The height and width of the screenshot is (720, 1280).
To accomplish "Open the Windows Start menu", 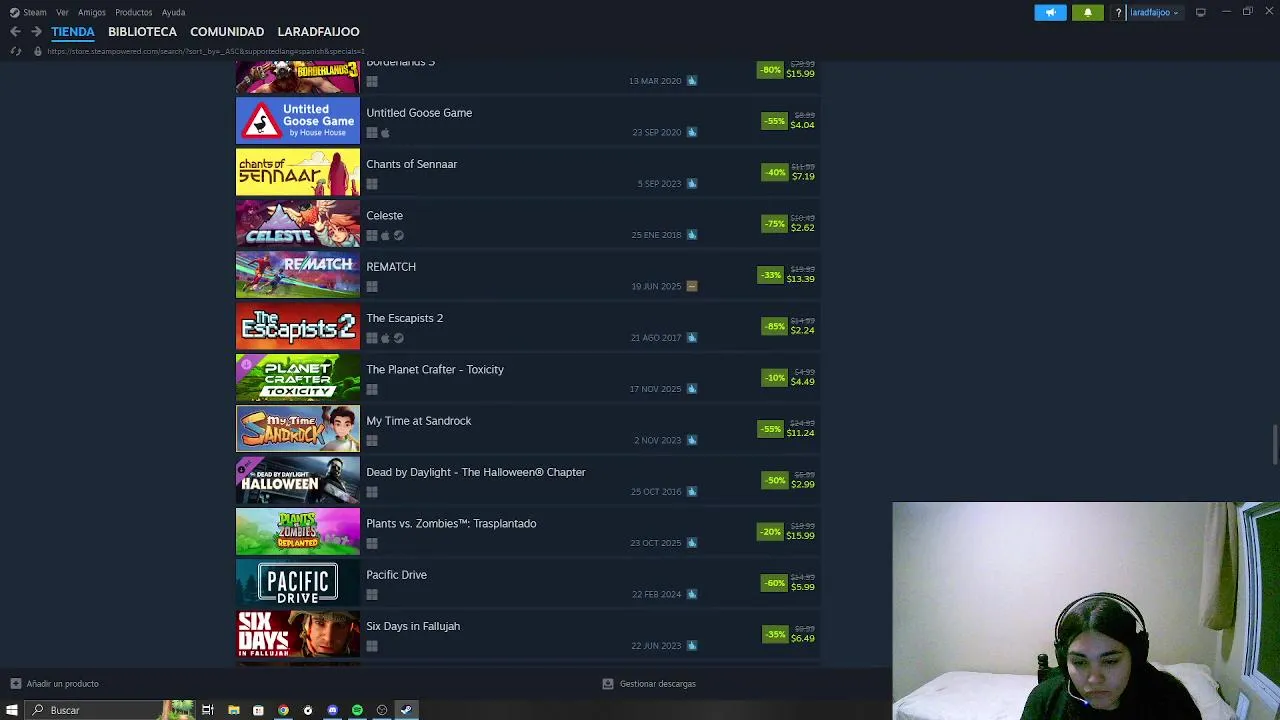I will pyautogui.click(x=12, y=710).
